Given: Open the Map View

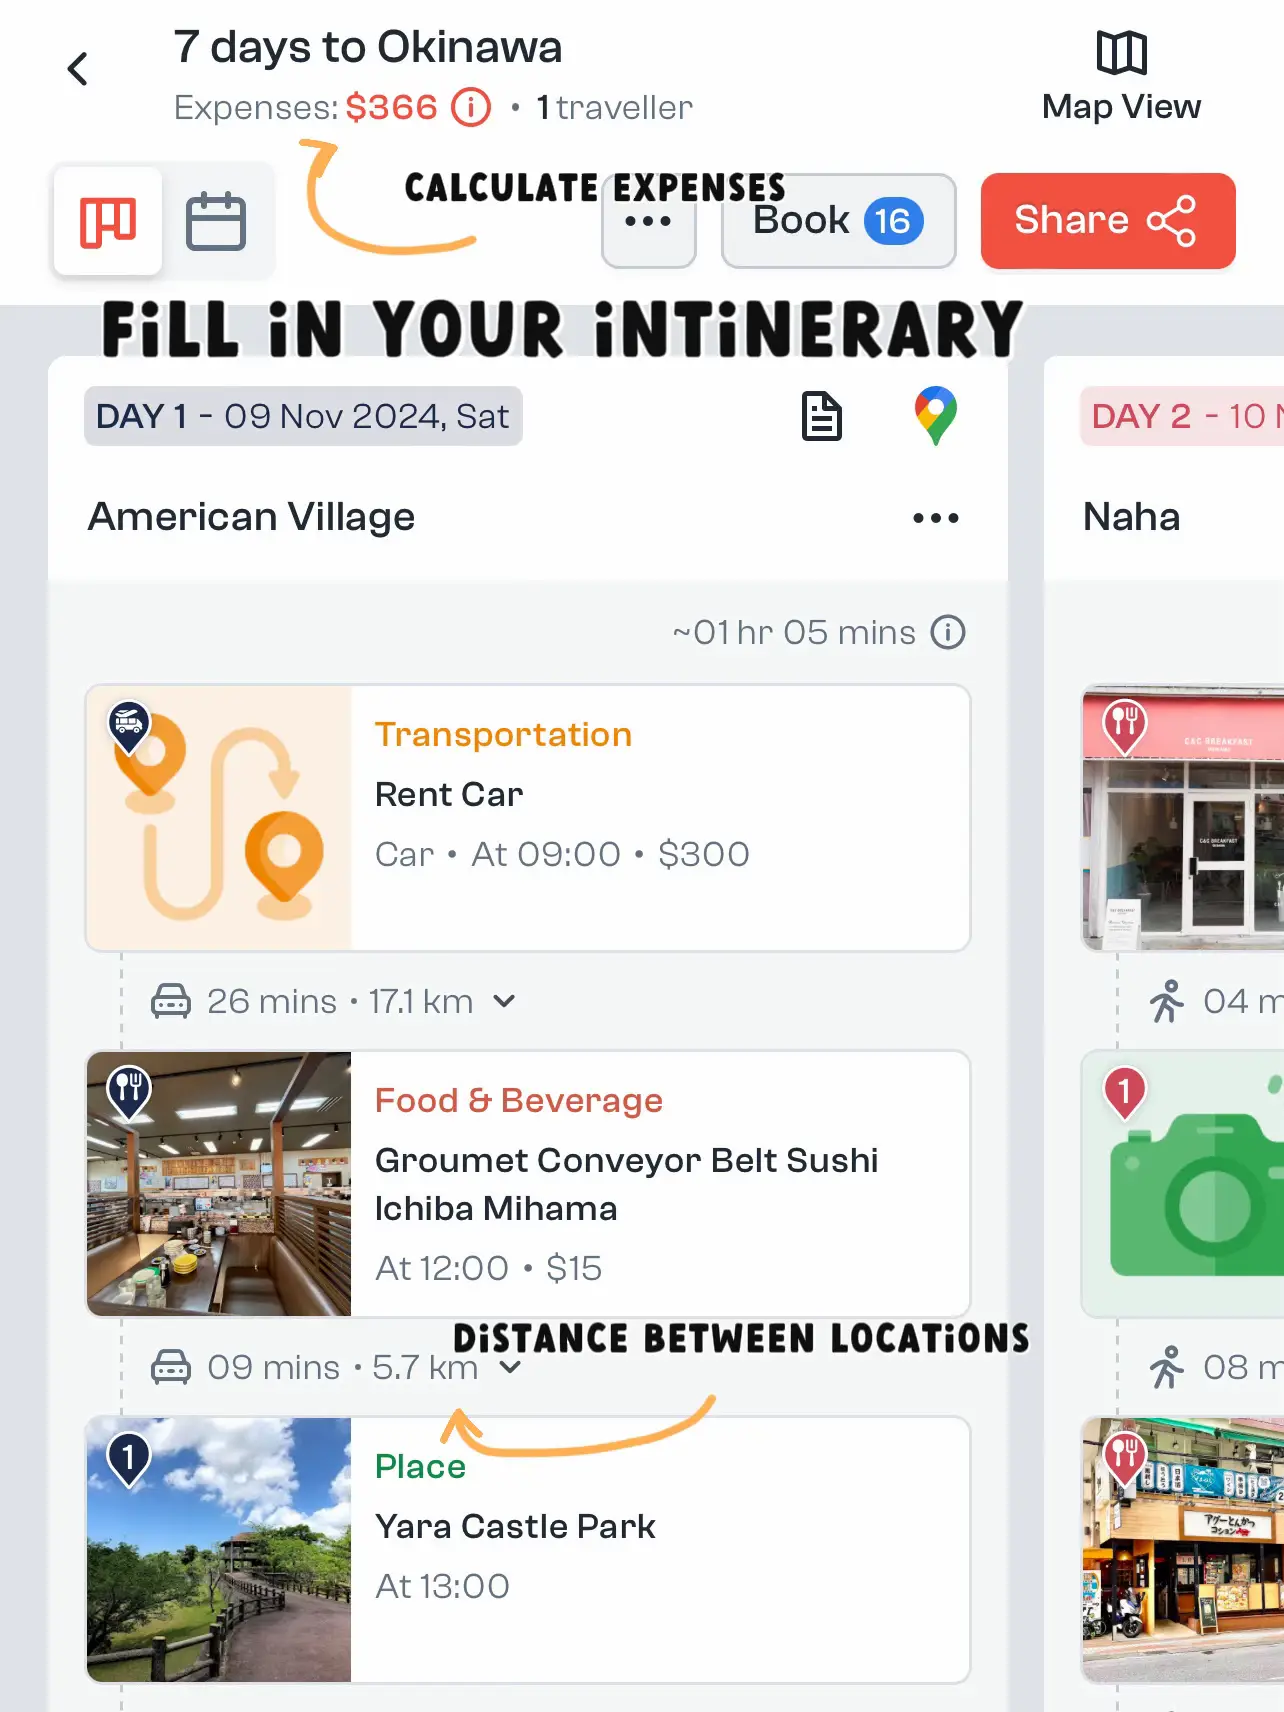Looking at the screenshot, I should 1121,77.
